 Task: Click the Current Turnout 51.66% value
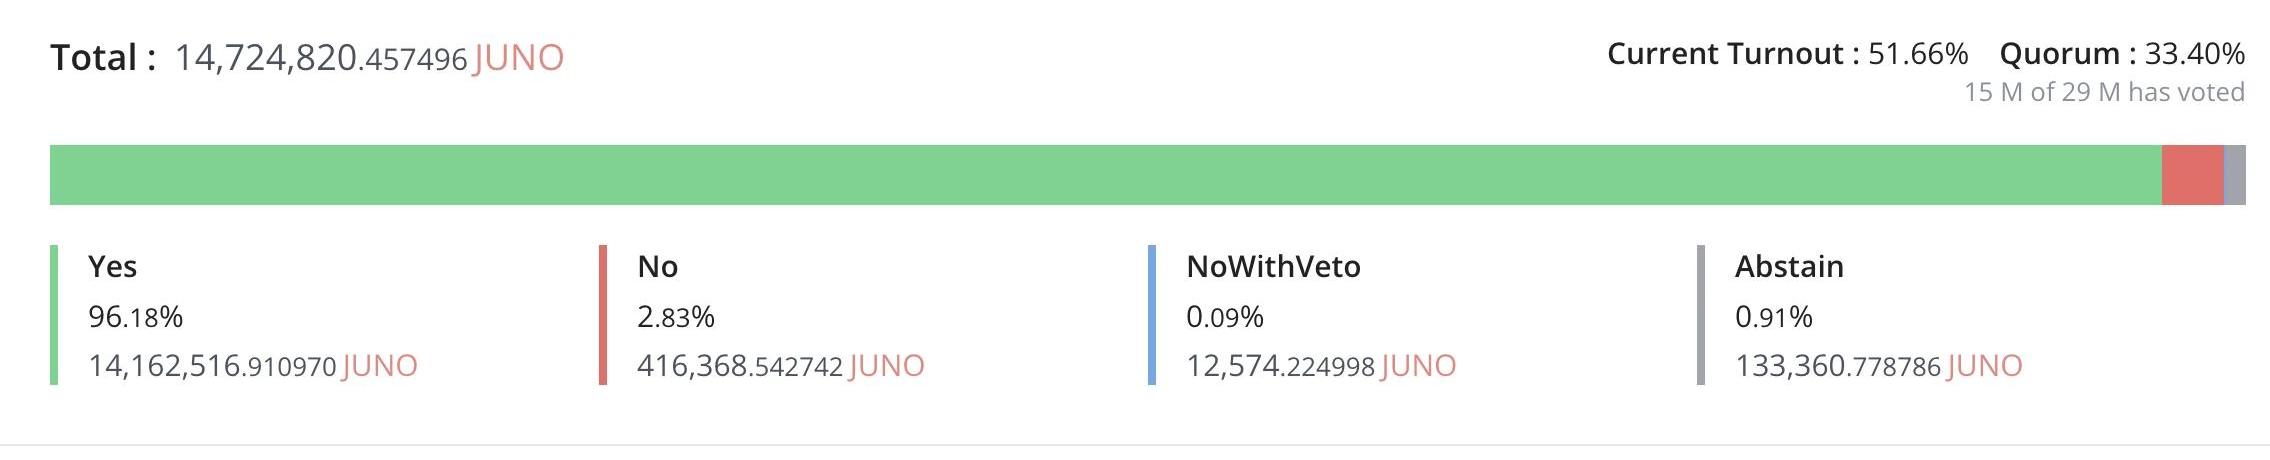click(1917, 54)
